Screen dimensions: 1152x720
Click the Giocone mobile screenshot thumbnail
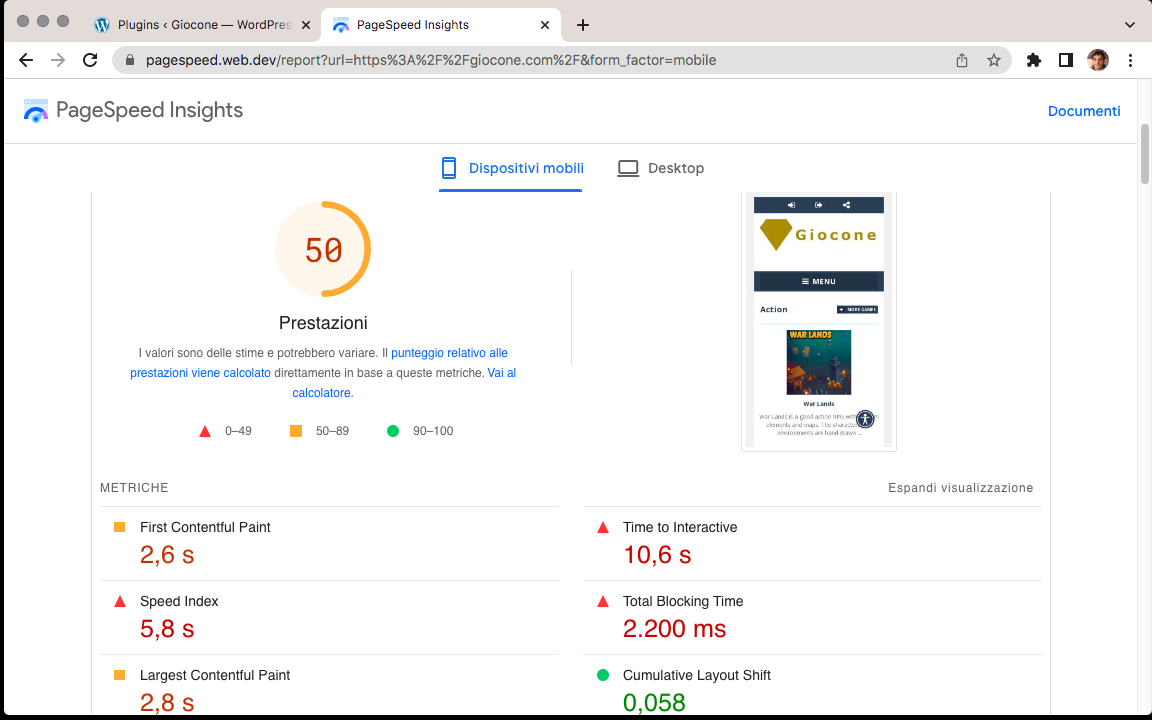[818, 321]
